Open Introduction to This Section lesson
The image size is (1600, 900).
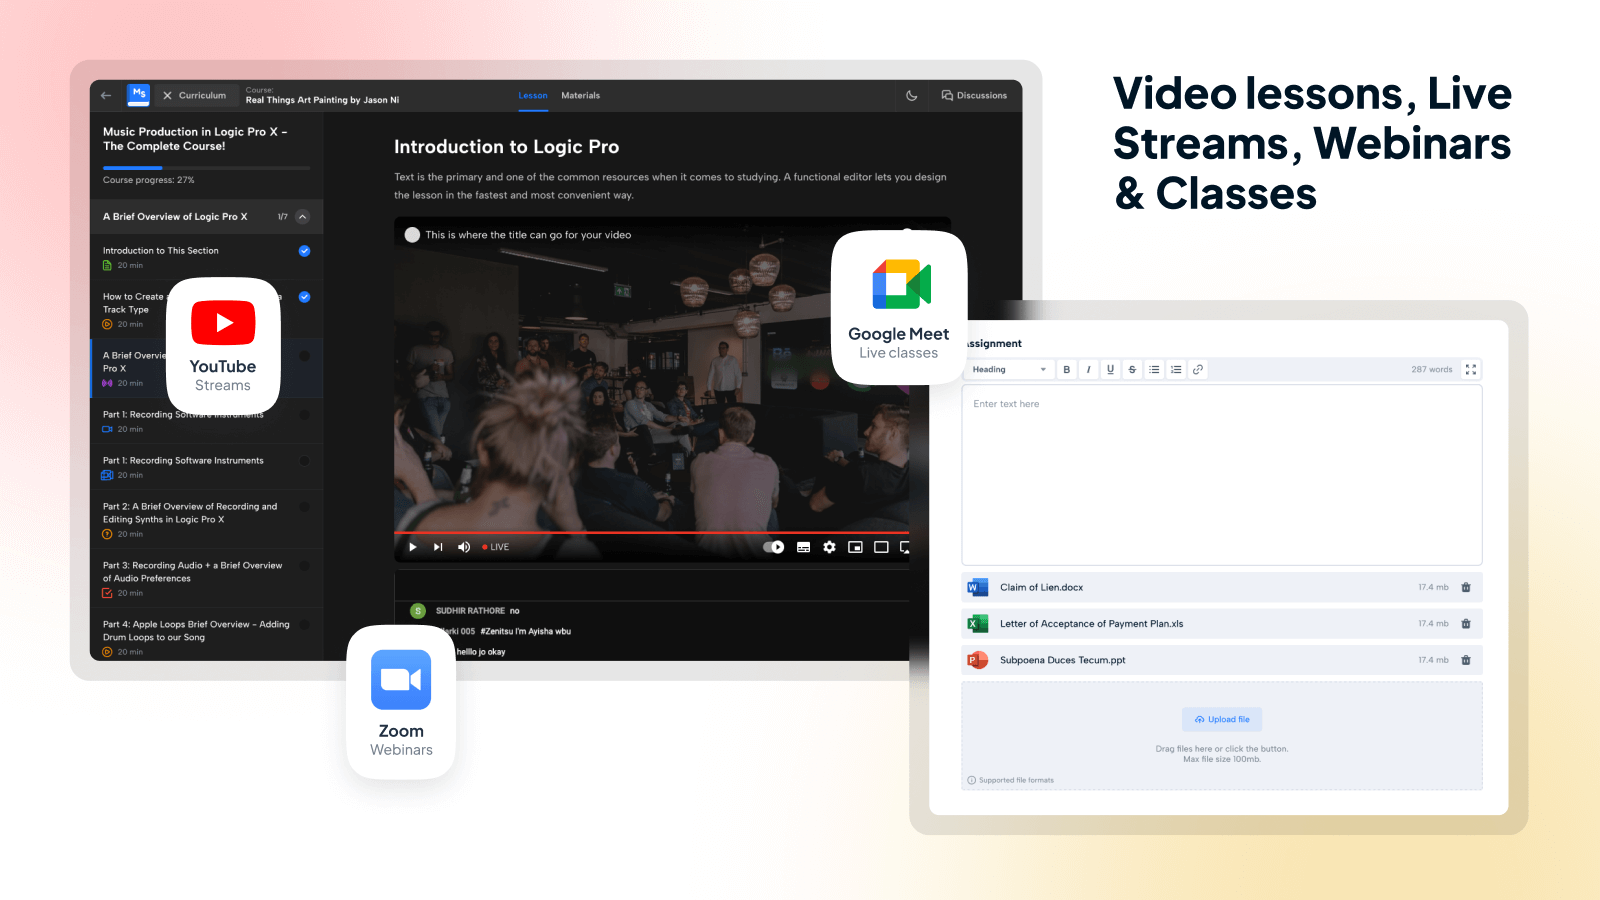(206, 258)
